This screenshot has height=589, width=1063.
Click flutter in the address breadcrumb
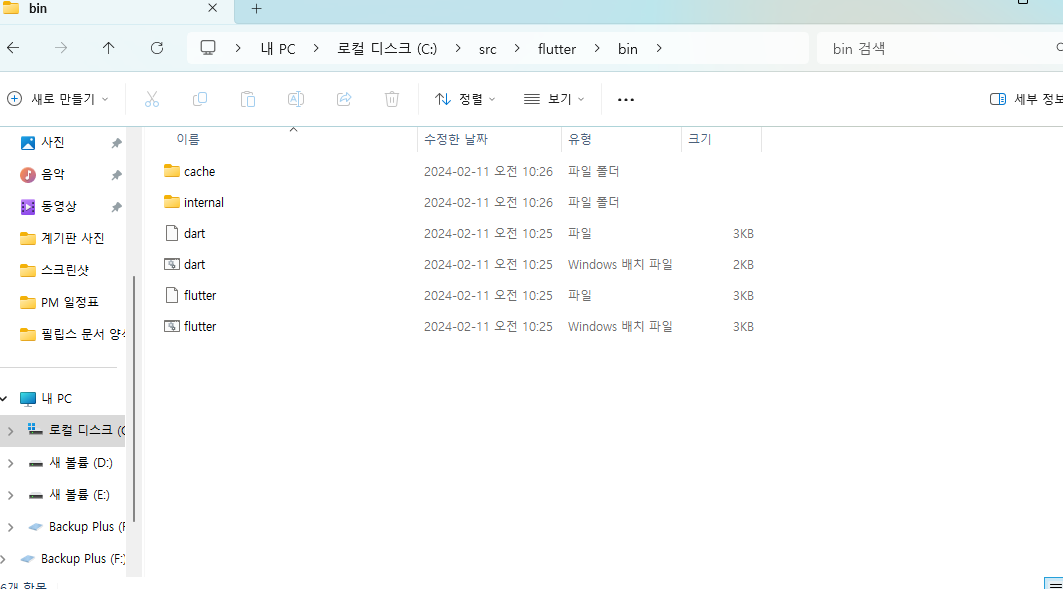557,49
